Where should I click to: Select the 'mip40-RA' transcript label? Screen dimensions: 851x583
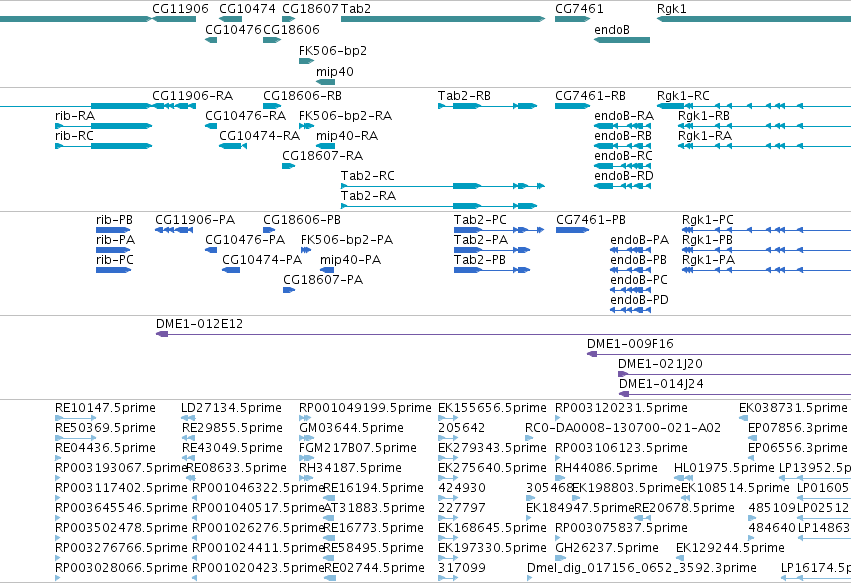click(x=347, y=136)
